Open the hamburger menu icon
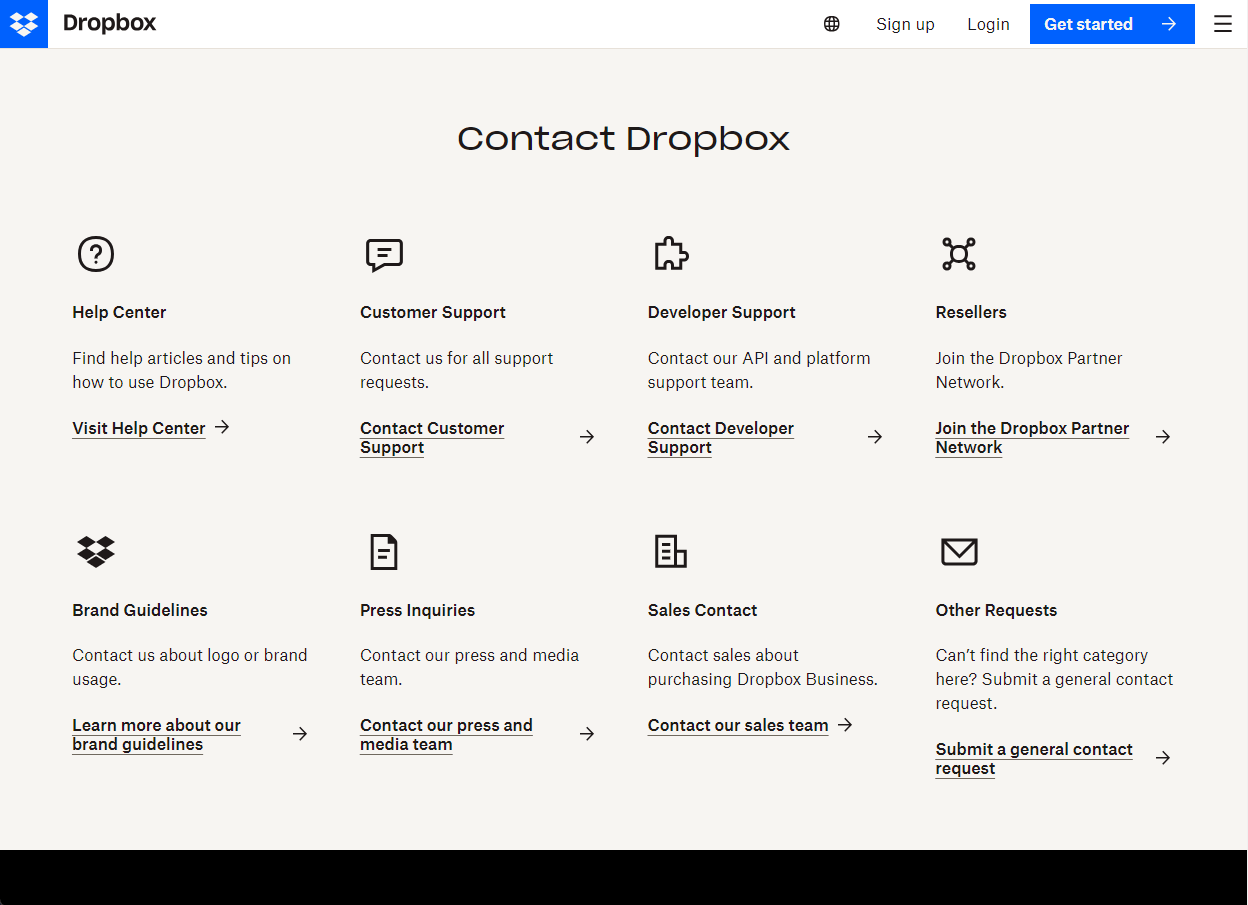 coord(1223,24)
